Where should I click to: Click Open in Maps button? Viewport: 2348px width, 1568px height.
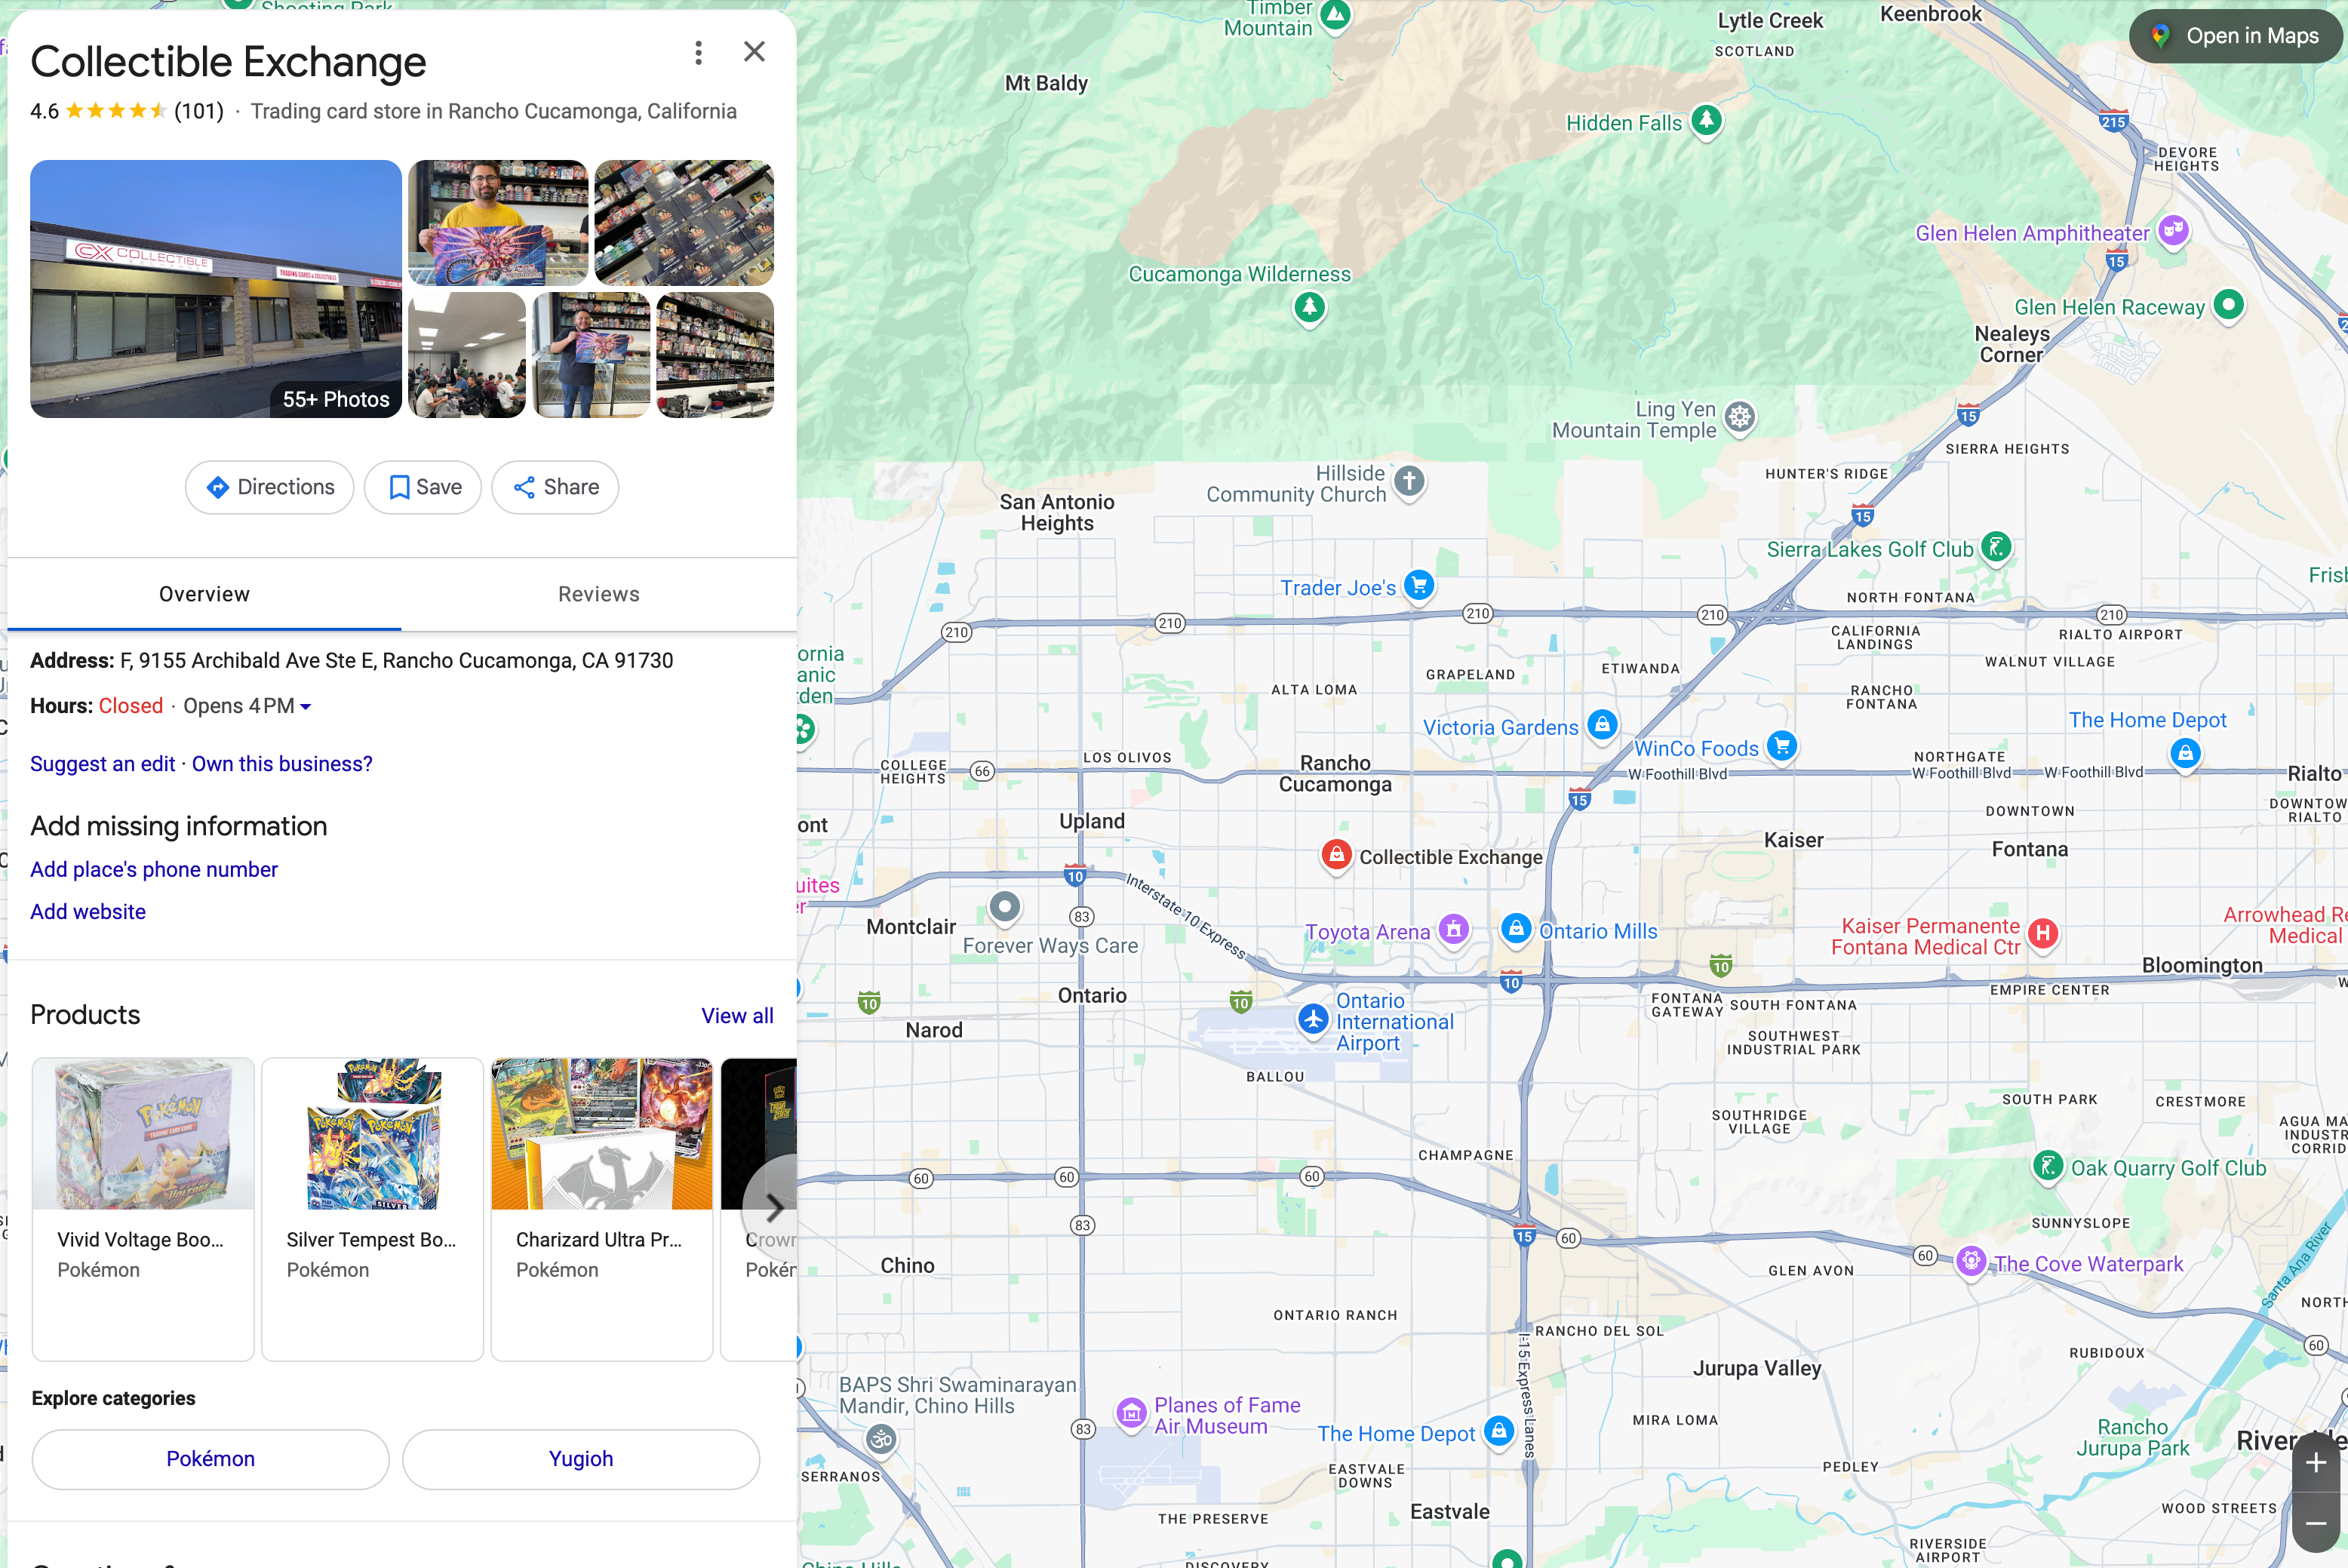tap(2238, 36)
